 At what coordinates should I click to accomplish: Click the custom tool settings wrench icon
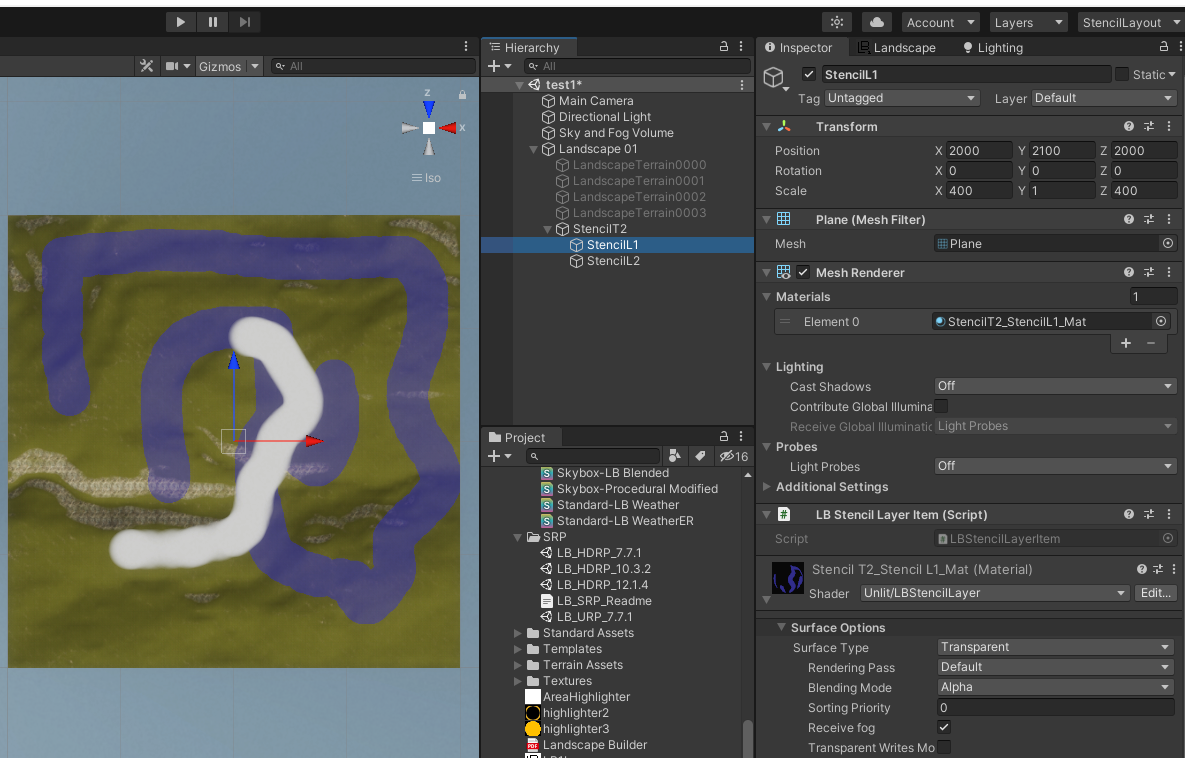(x=146, y=66)
